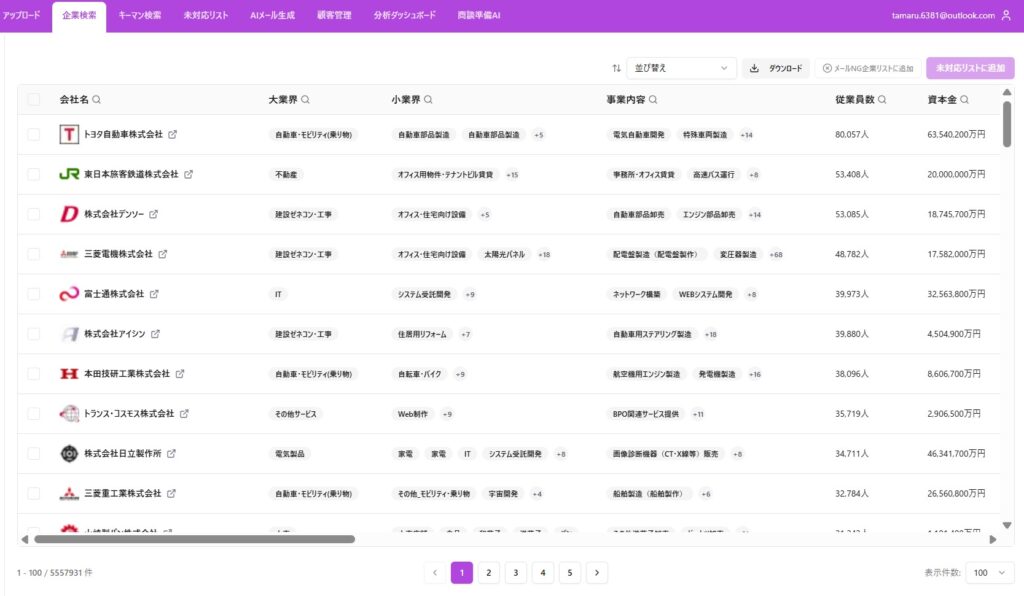Expand +16 more 事業内容 tags for 本田技研工業
1024x596 pixels.
pyautogui.click(x=755, y=374)
